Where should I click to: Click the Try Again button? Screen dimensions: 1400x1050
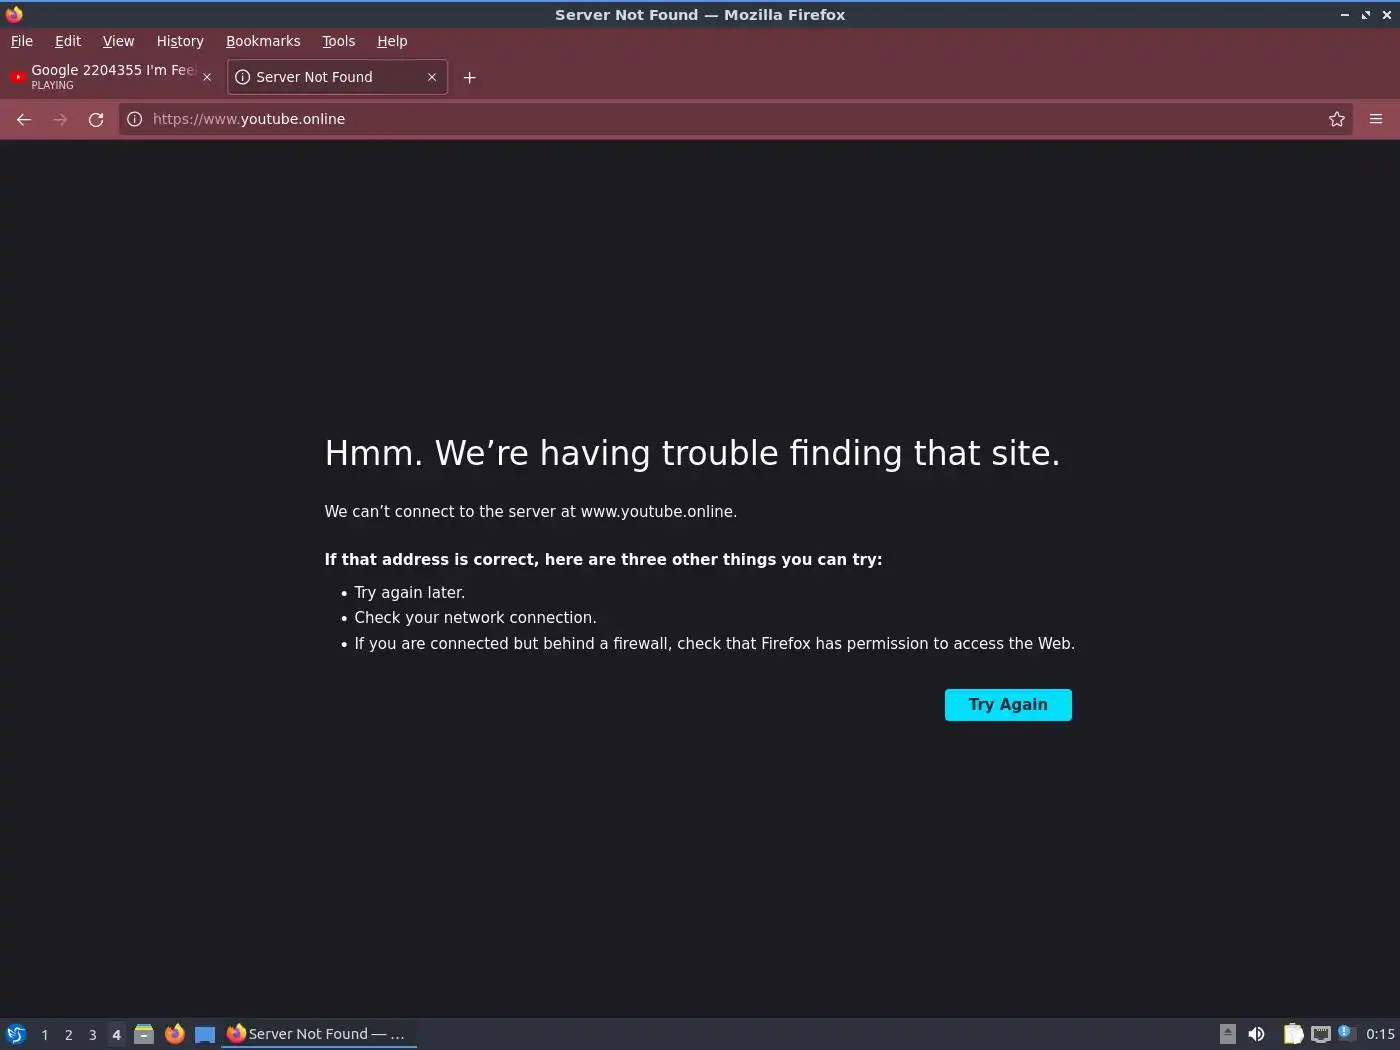[1008, 705]
